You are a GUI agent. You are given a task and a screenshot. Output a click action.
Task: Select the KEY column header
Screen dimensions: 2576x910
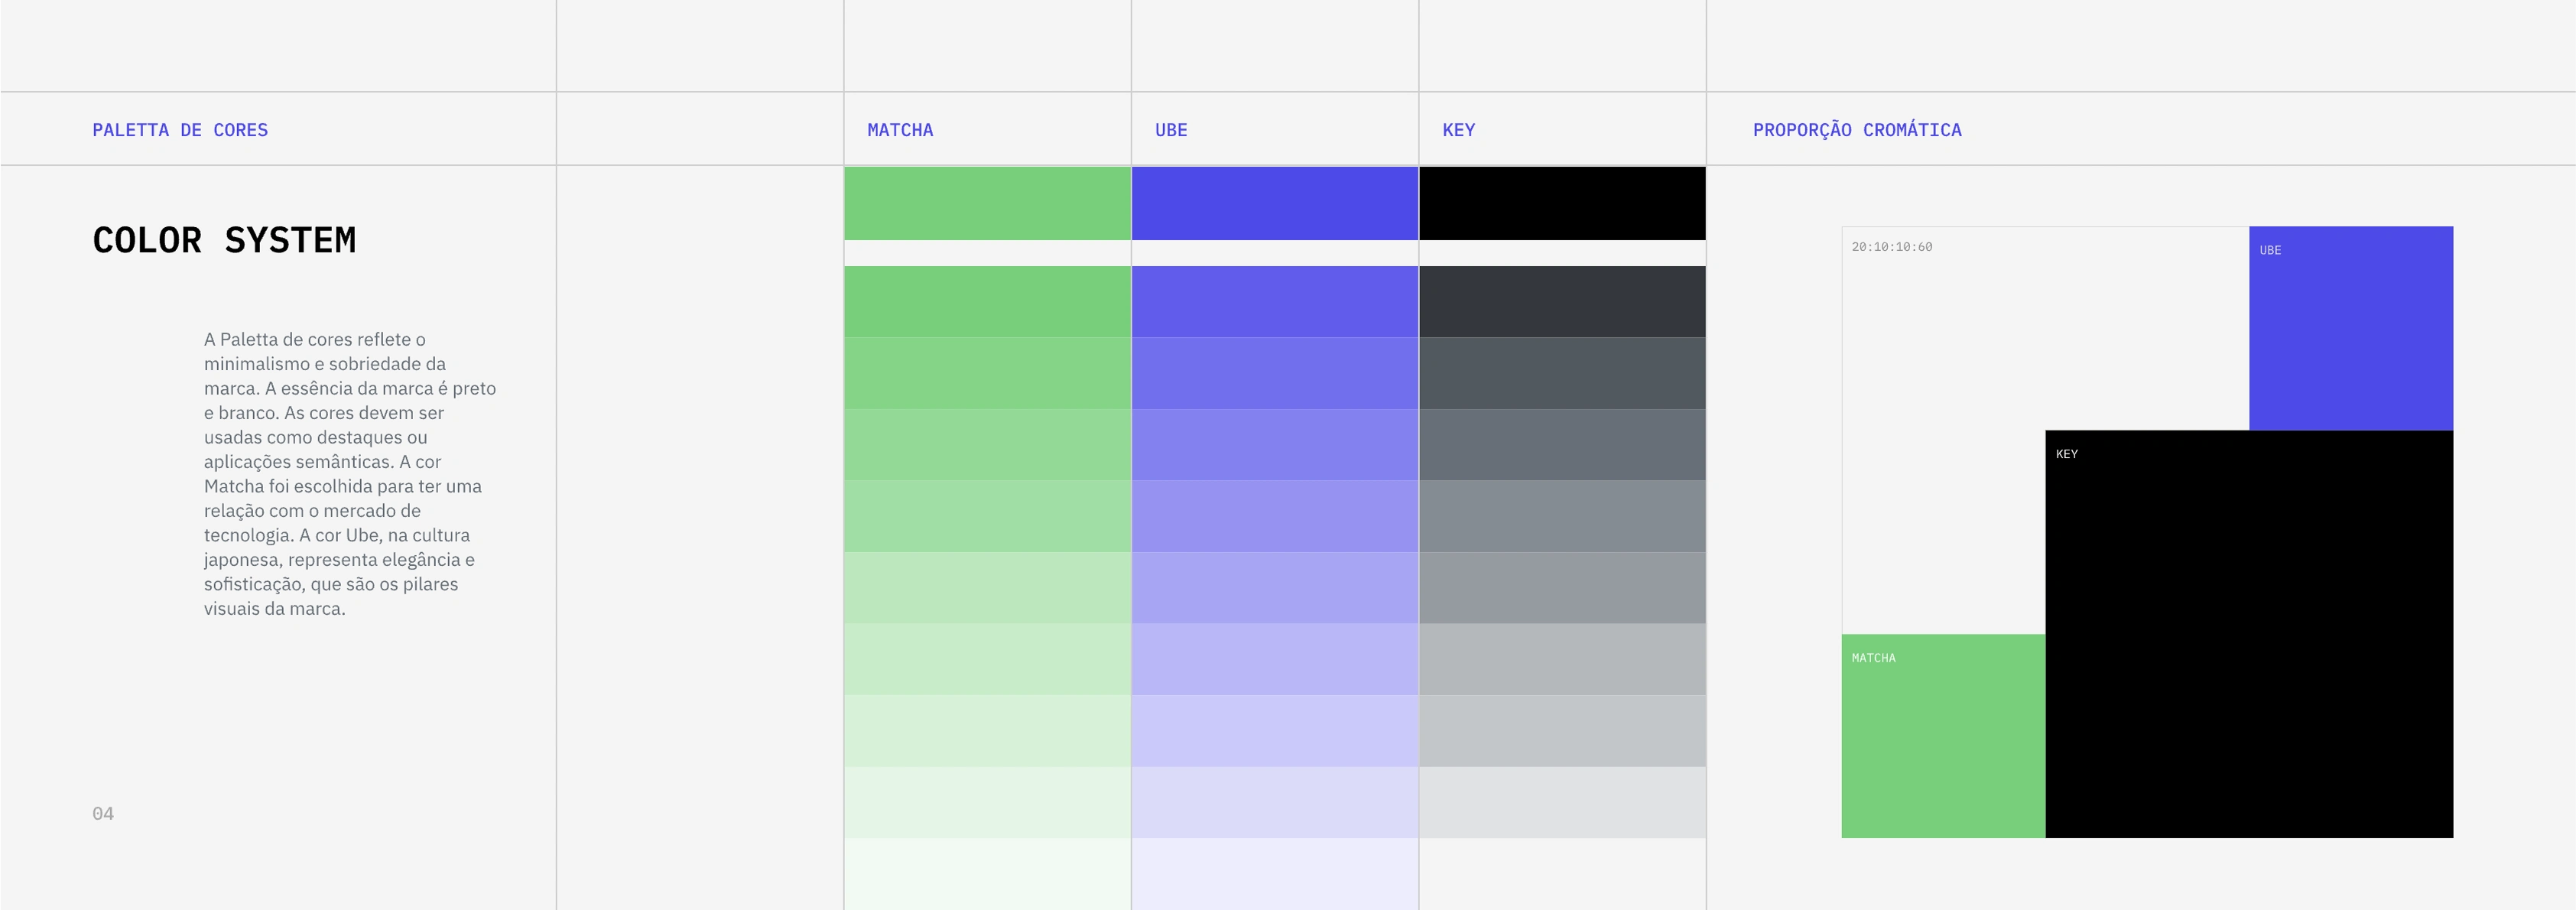(x=1458, y=130)
